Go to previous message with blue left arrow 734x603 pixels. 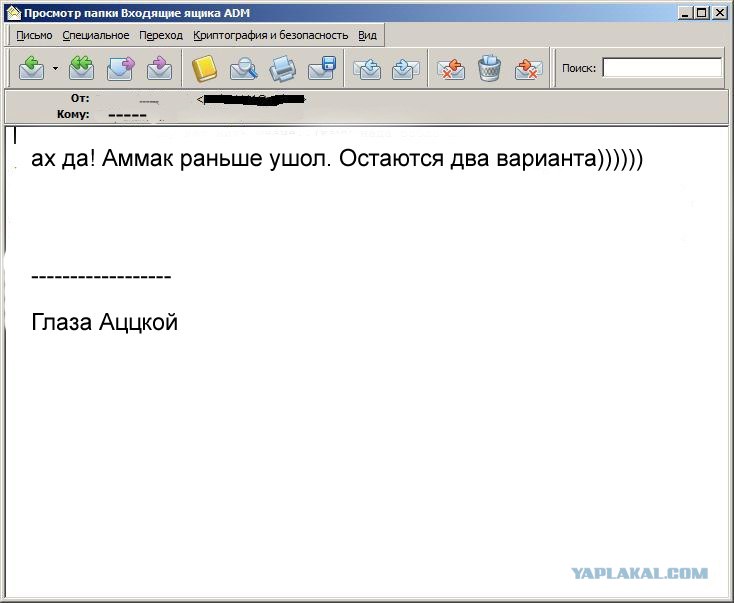click(x=367, y=69)
